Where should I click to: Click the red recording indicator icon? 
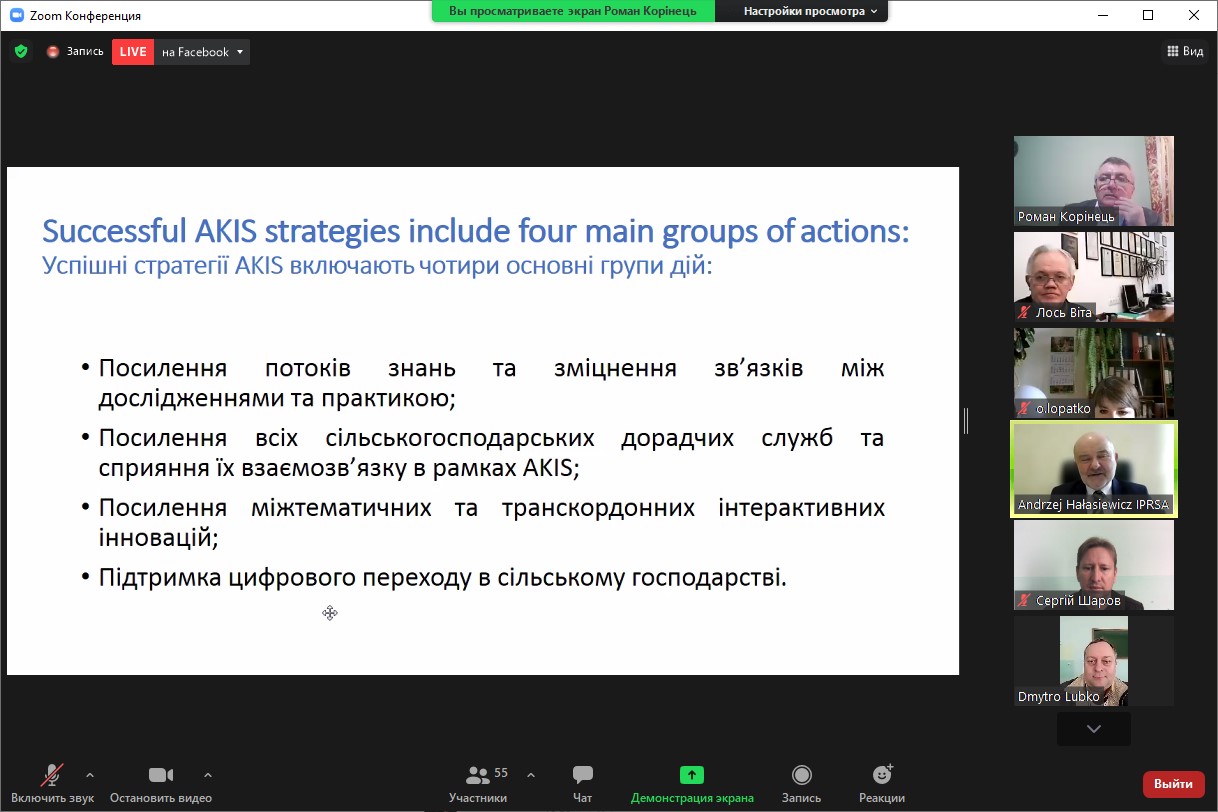click(53, 52)
